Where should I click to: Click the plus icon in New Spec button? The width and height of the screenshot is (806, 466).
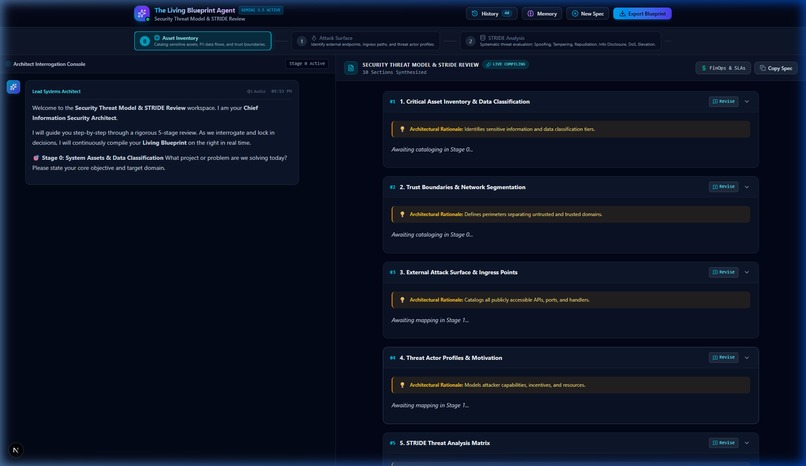click(575, 13)
